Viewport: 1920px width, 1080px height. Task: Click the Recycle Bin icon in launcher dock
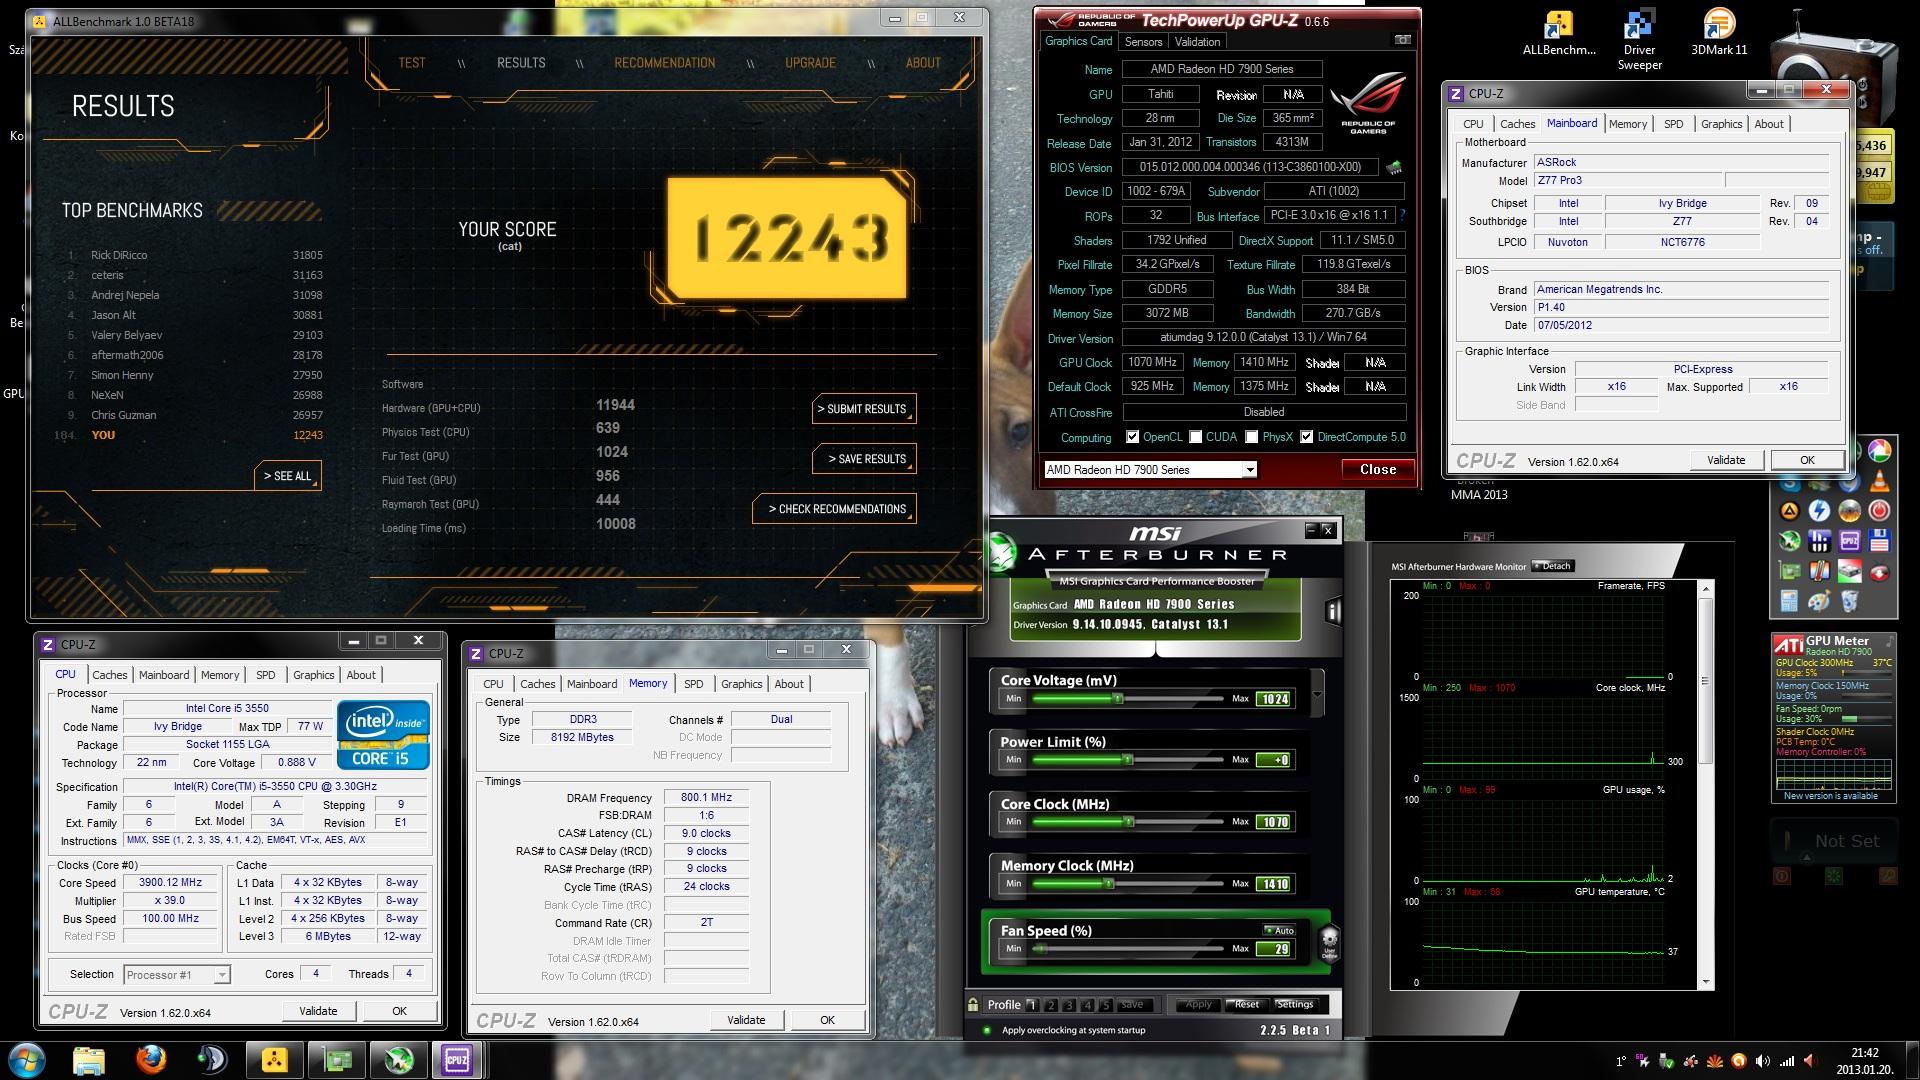(x=1850, y=600)
